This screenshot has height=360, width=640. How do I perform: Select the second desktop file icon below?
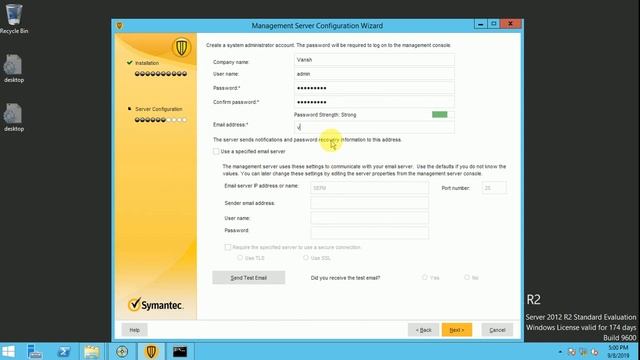(14, 117)
